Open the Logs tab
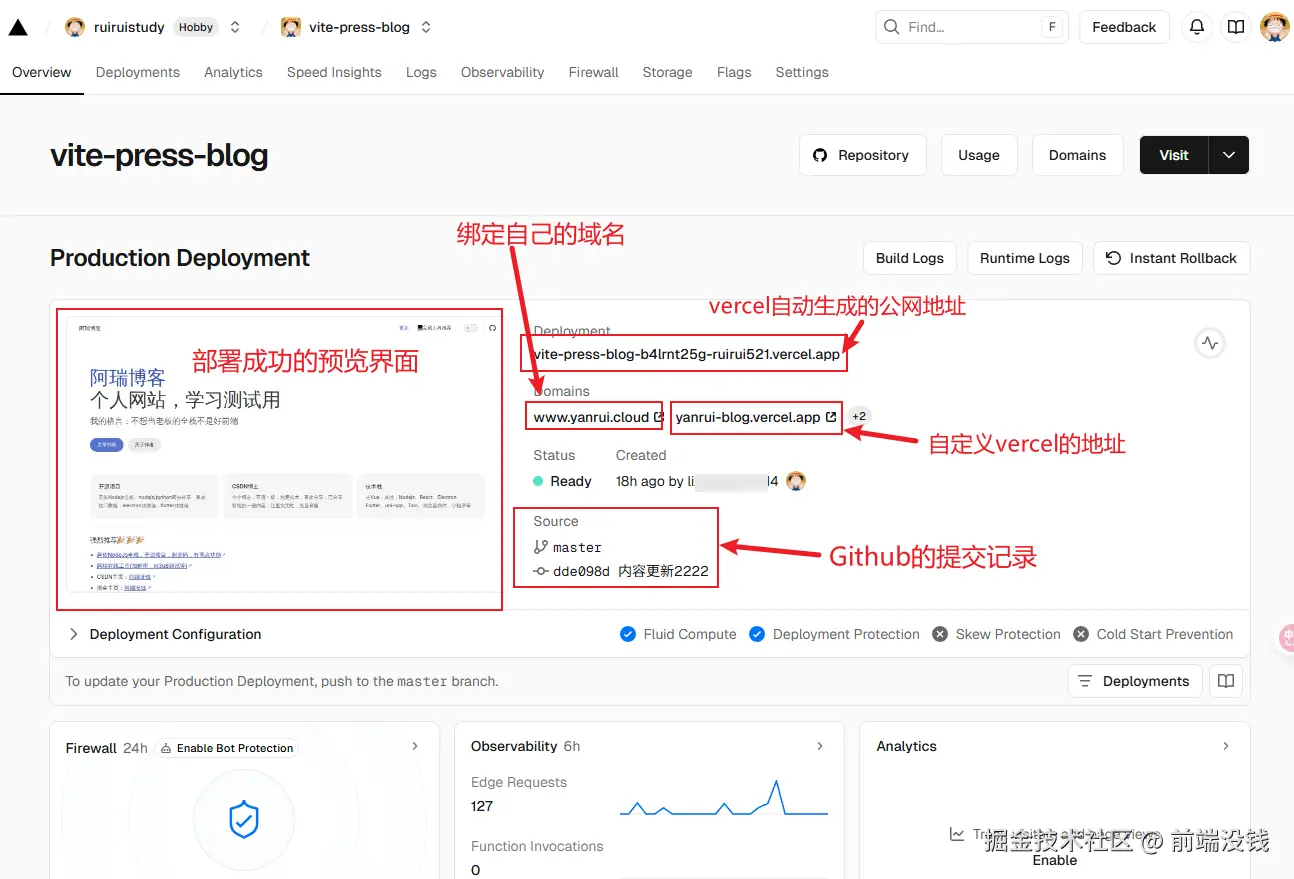The image size is (1294, 879). click(421, 72)
